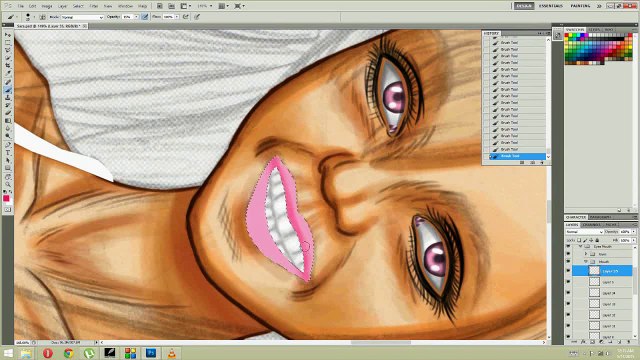Select the Zoom tool in toolbox
Screen dimensions: 640x360
coord(8,184)
